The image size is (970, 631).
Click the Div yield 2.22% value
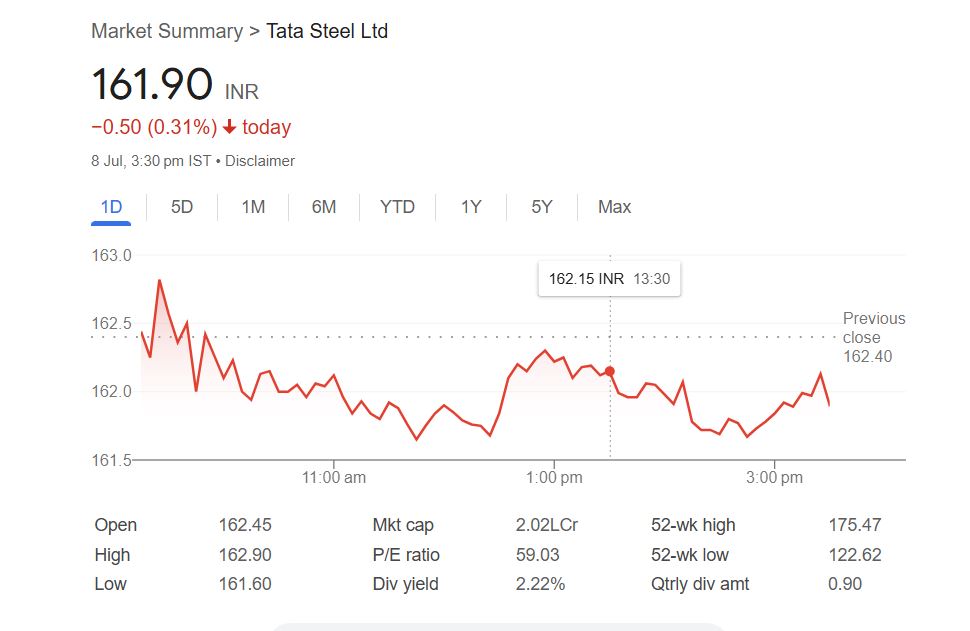click(540, 584)
